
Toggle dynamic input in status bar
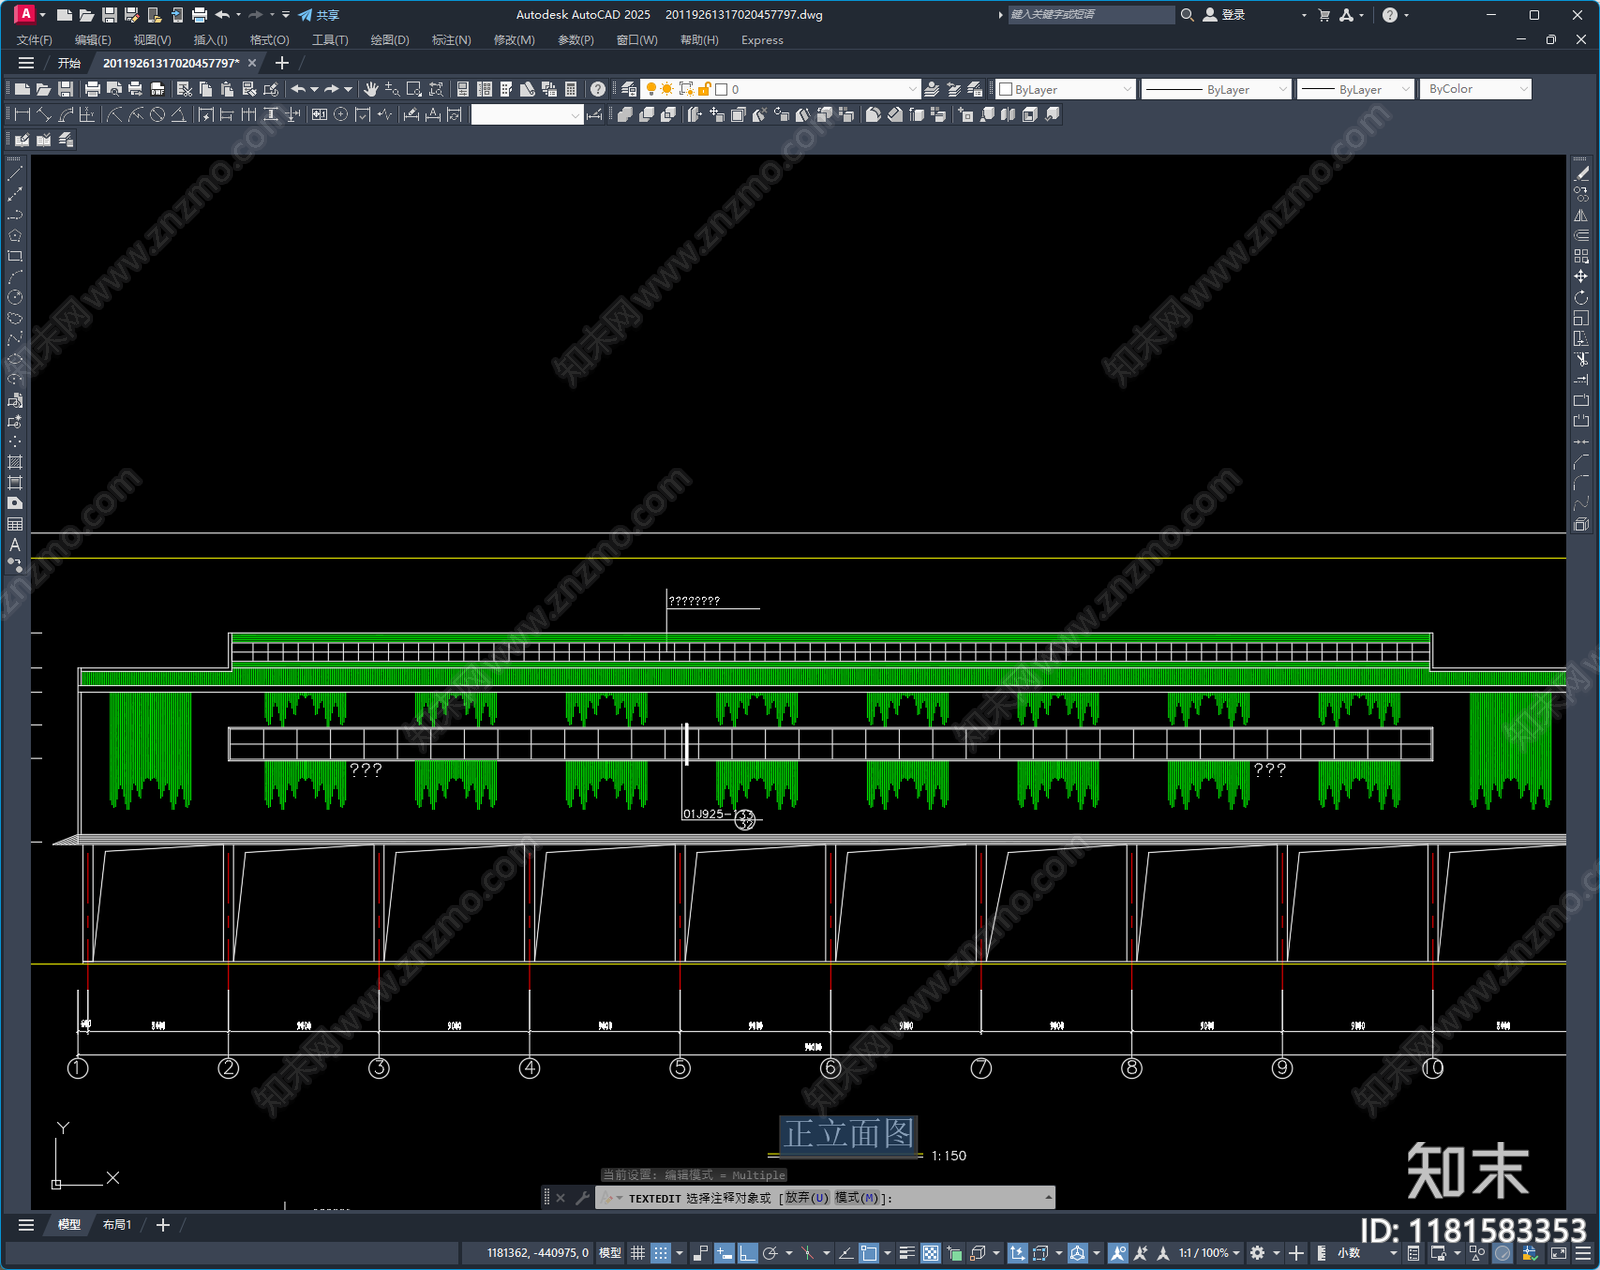pos(724,1253)
